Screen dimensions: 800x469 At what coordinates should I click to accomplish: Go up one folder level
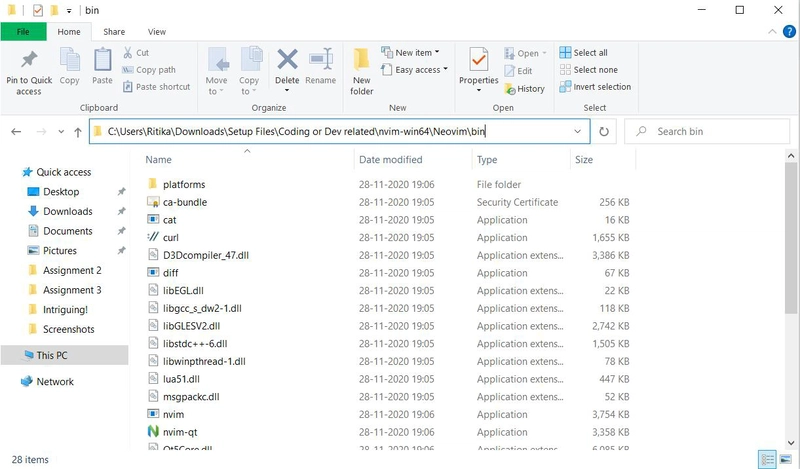(78, 132)
